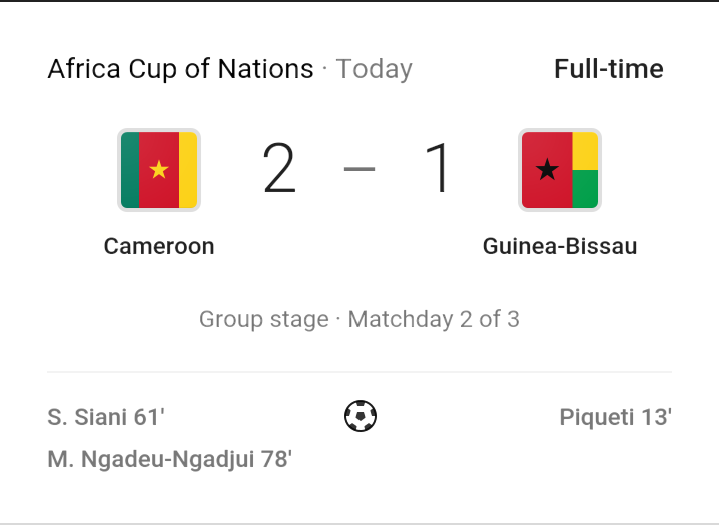Click the Cameroon flag icon
The width and height of the screenshot is (719, 525).
point(159,170)
